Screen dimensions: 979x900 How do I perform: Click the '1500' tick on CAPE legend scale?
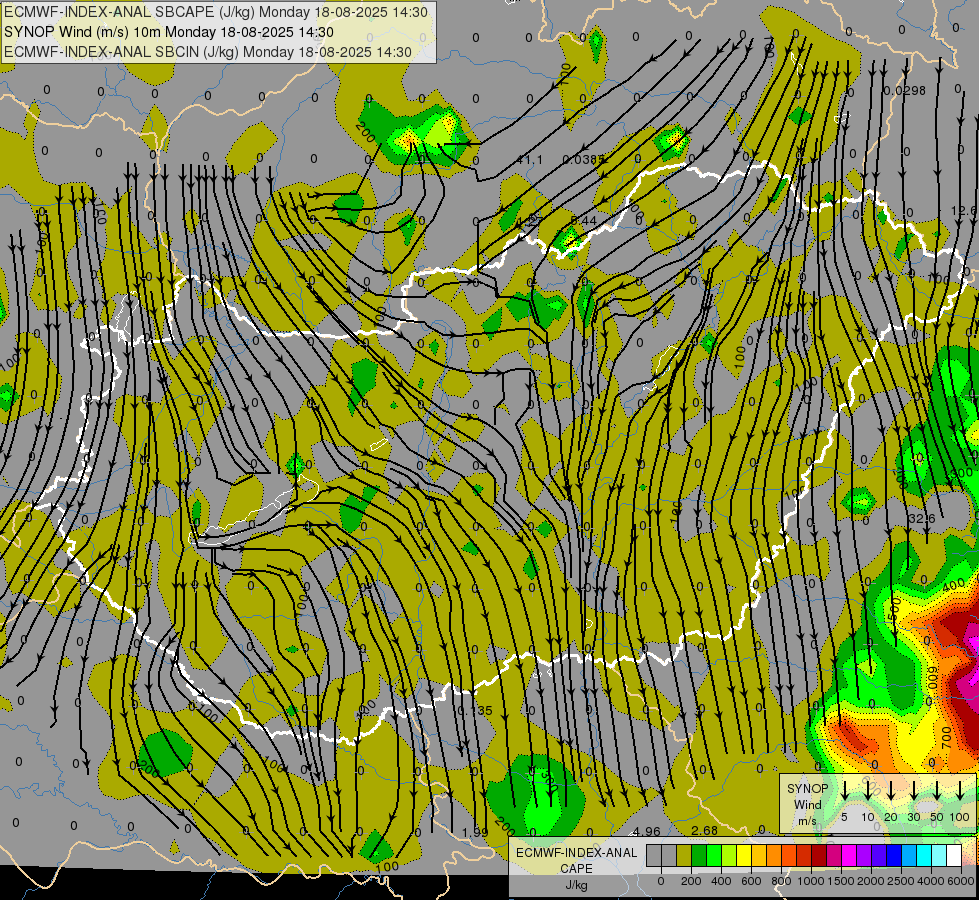840,881
